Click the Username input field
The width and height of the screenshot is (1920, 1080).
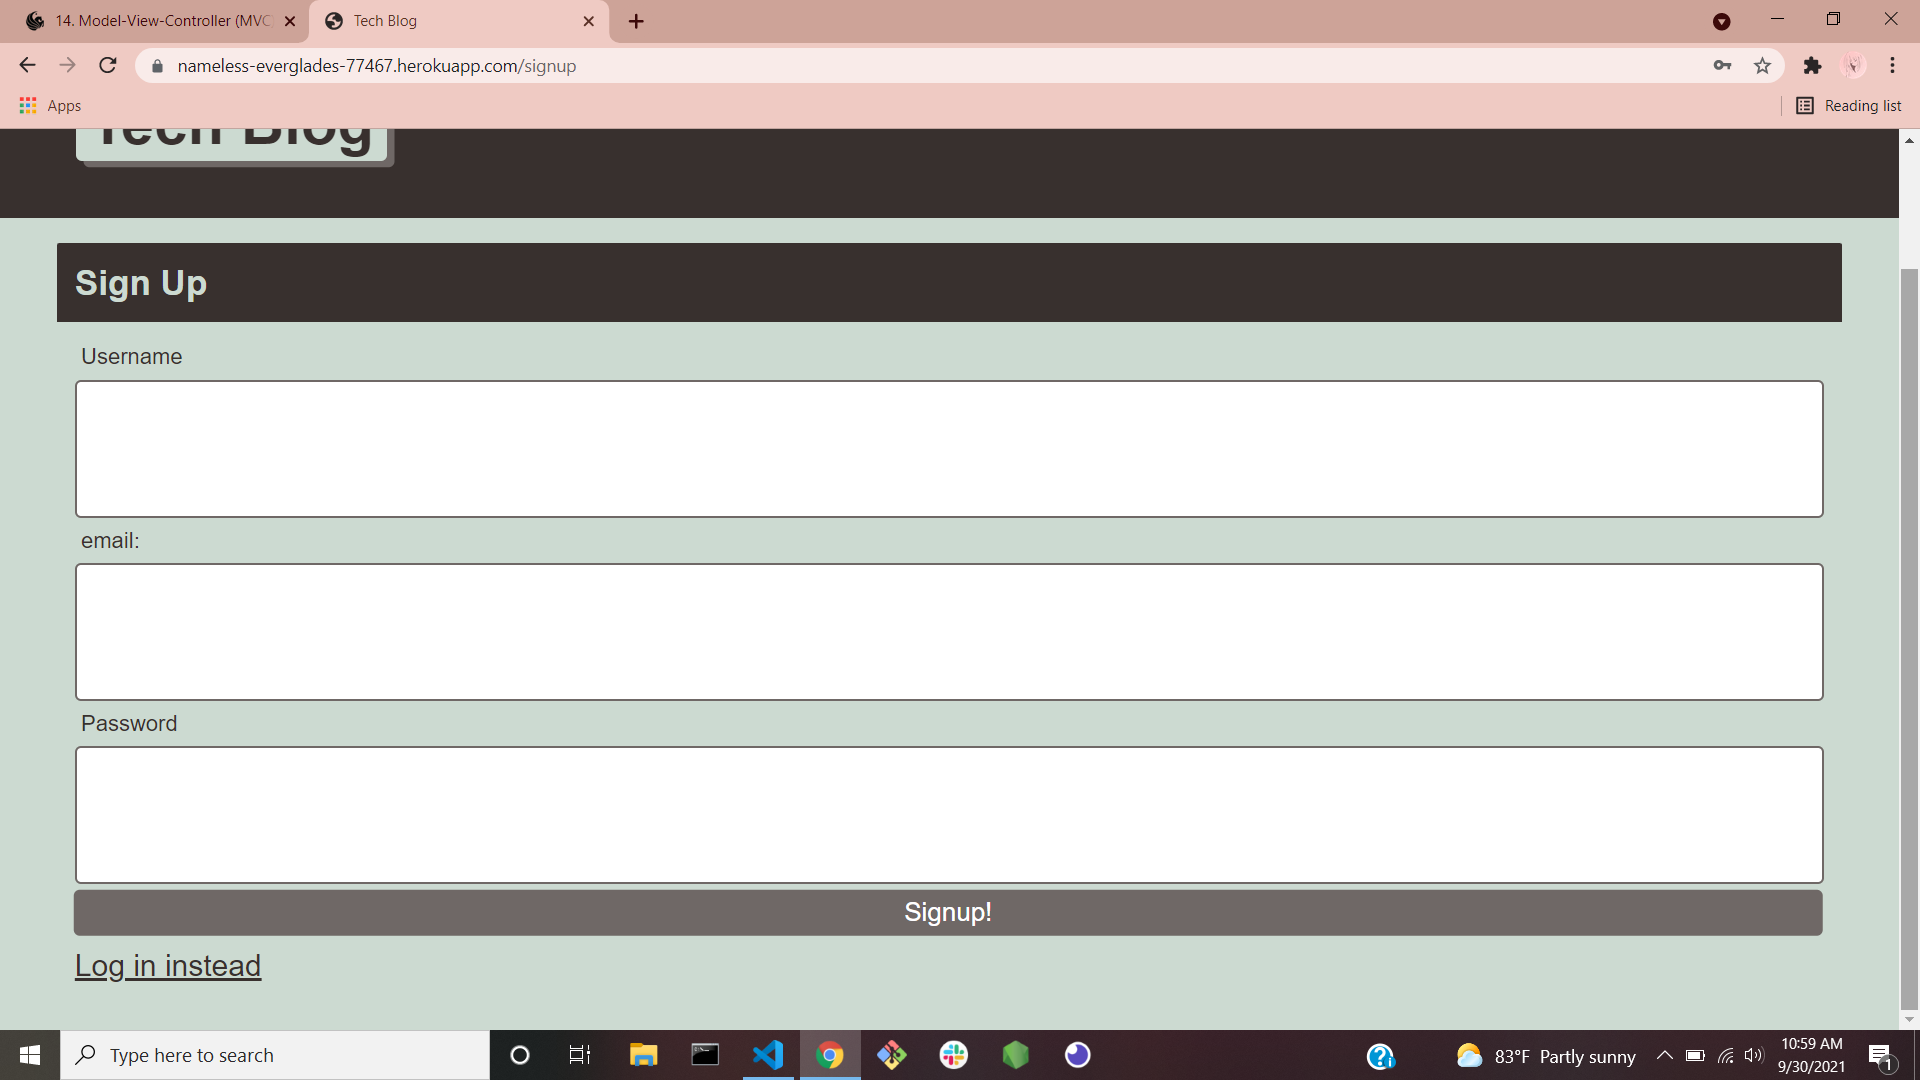tap(948, 449)
